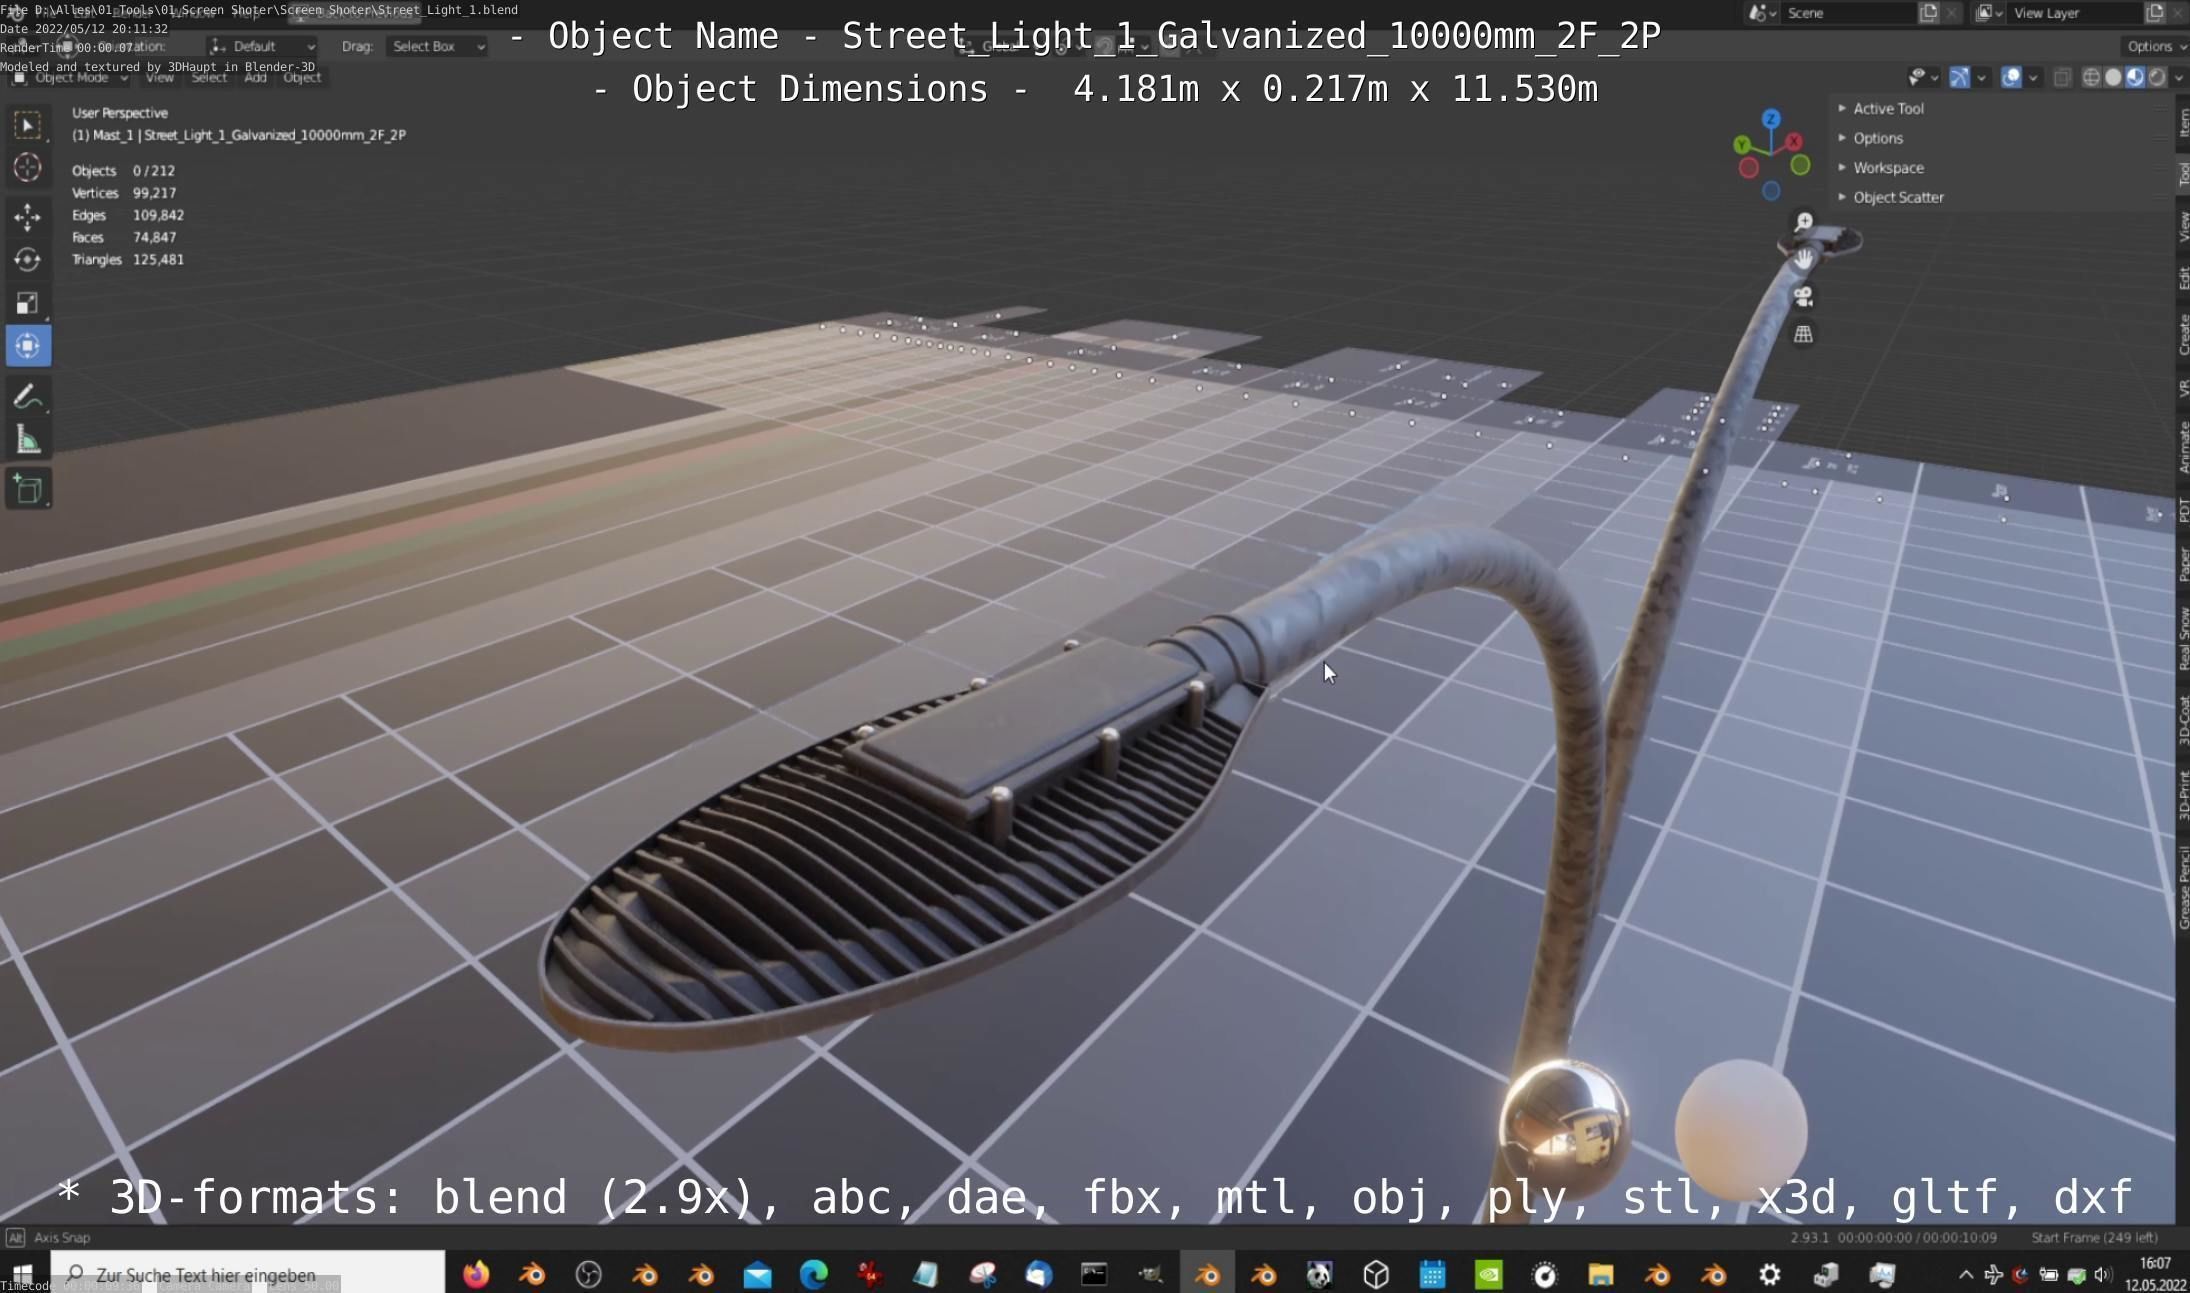Select the Annotate pencil tool
This screenshot has height=1293, width=2190.
(x=27, y=397)
